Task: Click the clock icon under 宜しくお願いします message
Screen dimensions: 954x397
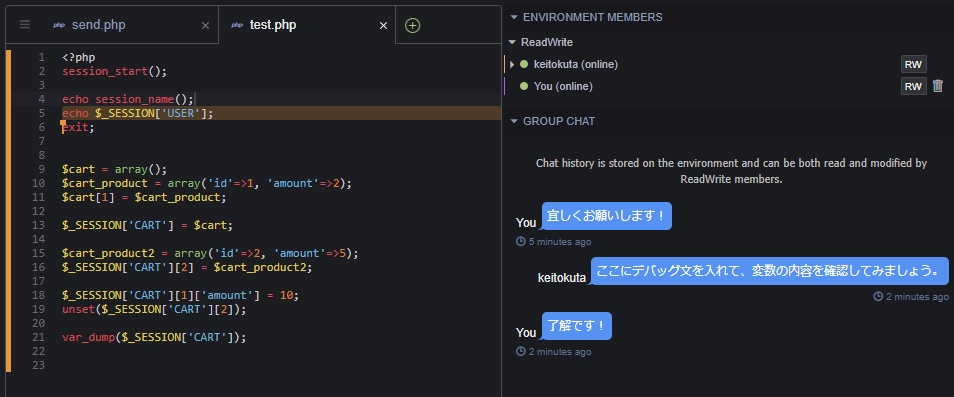Action: tap(520, 241)
